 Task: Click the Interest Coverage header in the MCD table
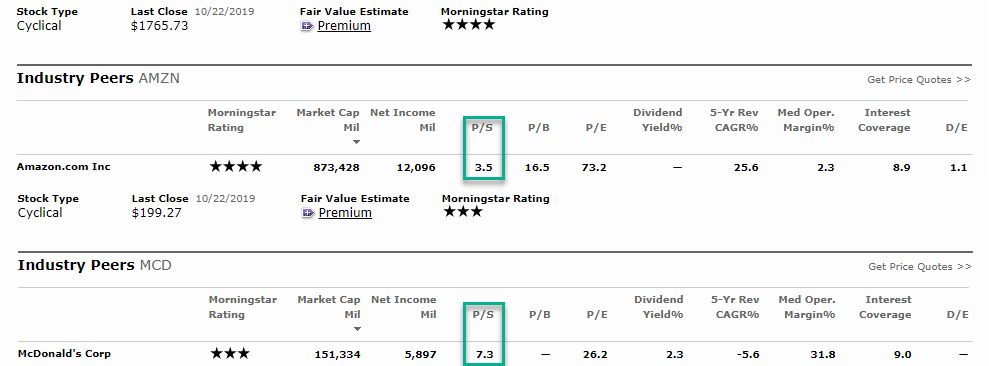(x=888, y=307)
